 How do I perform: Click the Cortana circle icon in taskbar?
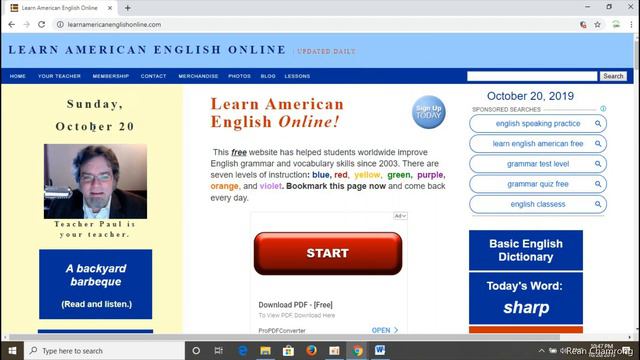(196, 351)
